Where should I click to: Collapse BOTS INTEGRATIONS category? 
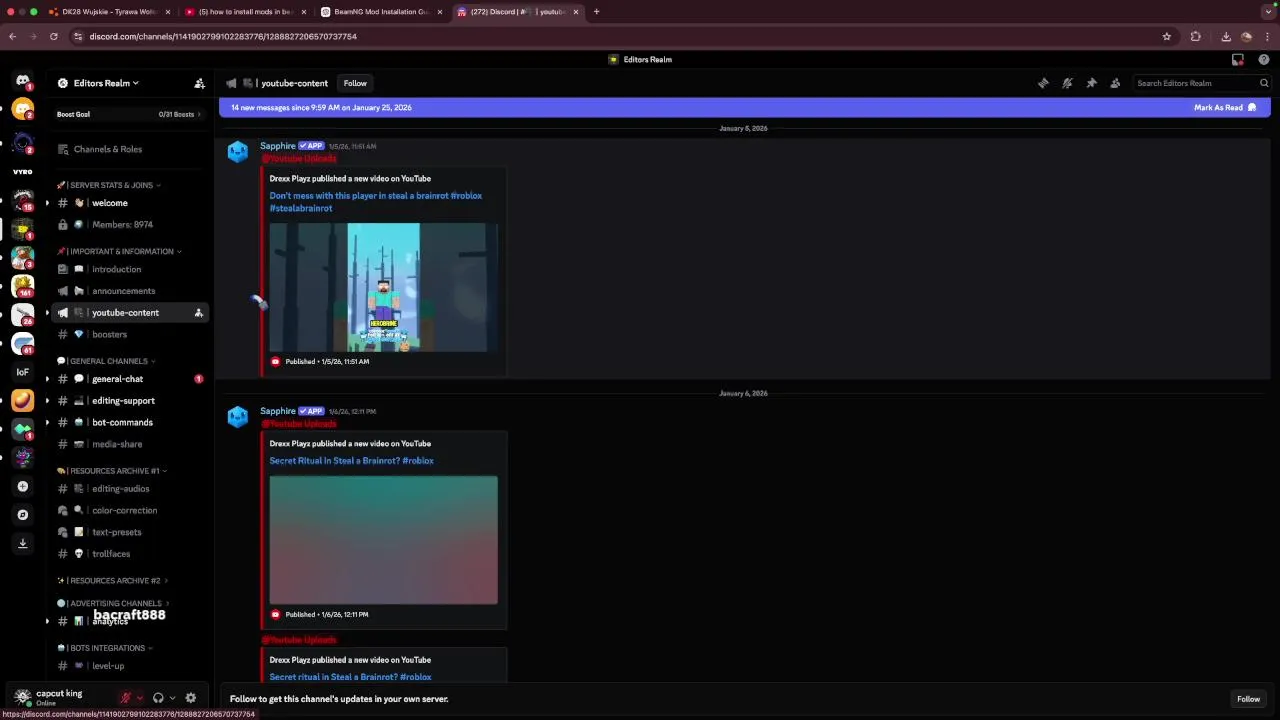point(105,648)
